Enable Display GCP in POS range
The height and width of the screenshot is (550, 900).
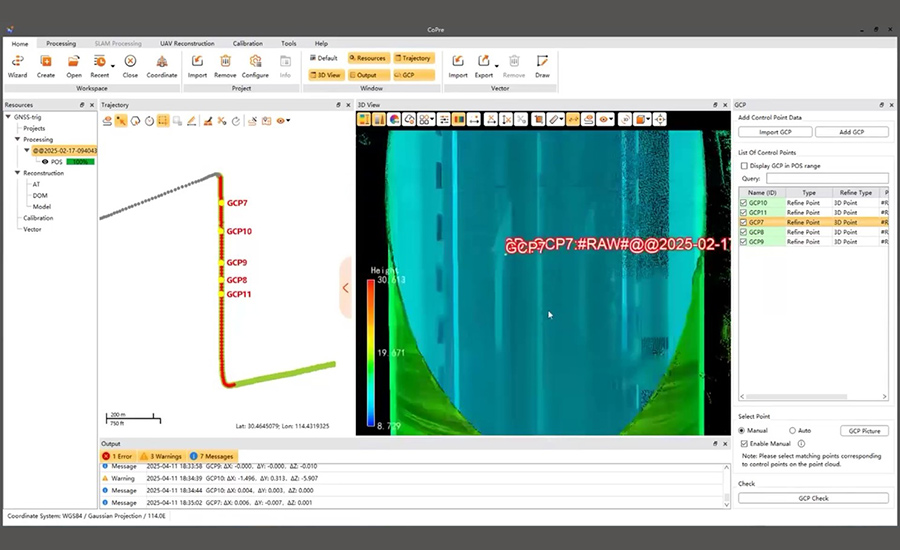[744, 165]
